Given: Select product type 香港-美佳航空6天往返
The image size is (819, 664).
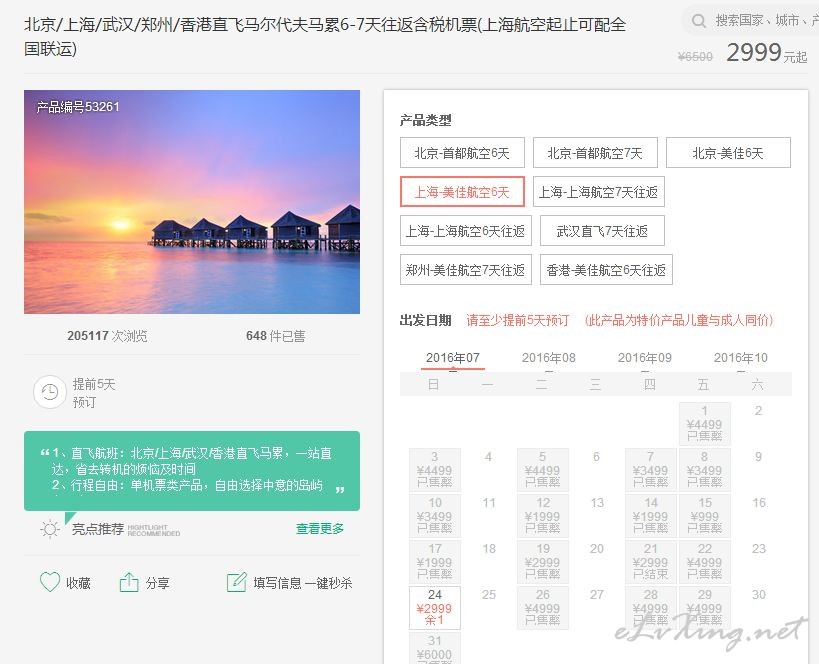Looking at the screenshot, I should click(x=606, y=270).
